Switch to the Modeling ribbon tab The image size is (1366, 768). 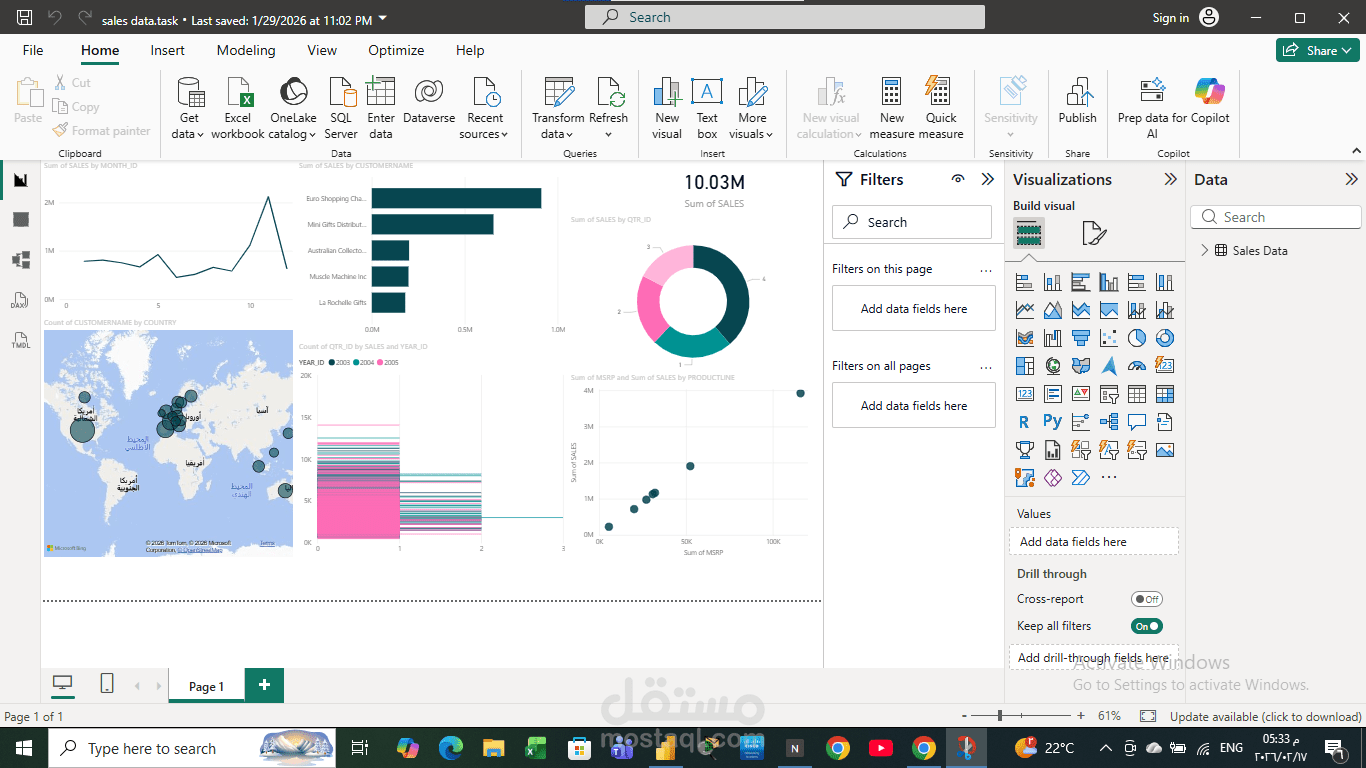point(246,50)
